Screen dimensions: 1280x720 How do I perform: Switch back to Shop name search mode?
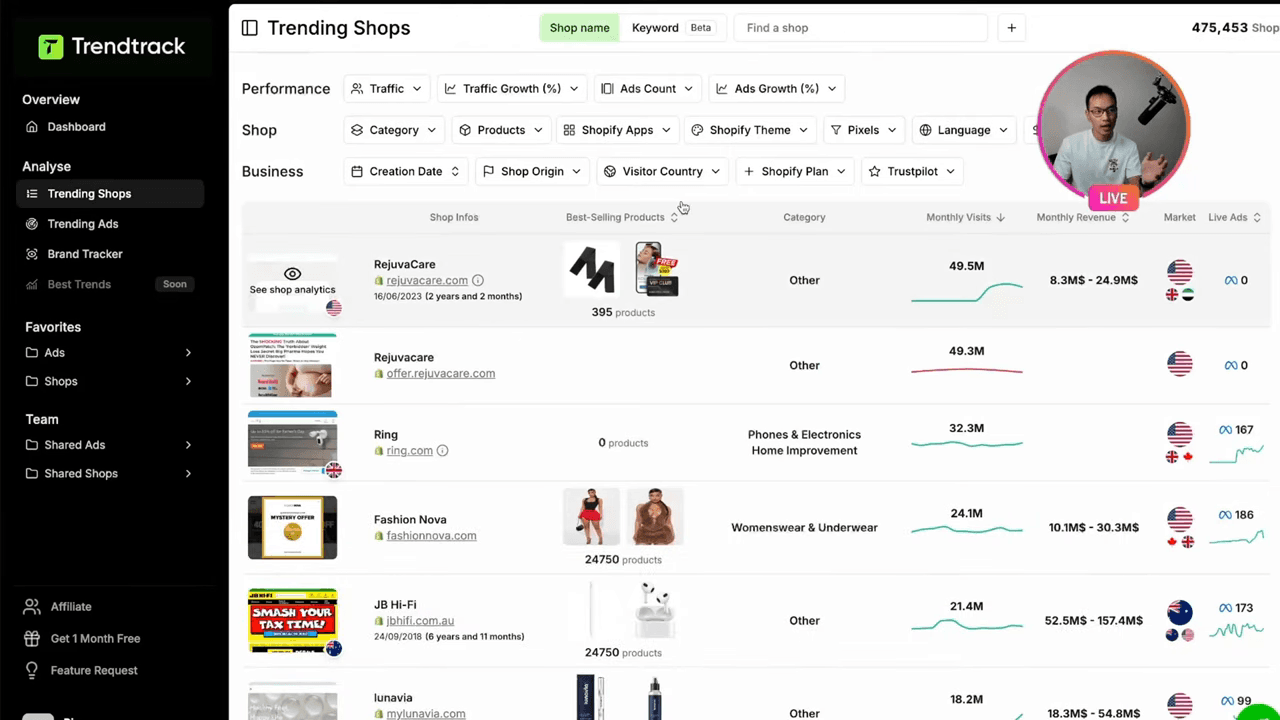tap(579, 27)
